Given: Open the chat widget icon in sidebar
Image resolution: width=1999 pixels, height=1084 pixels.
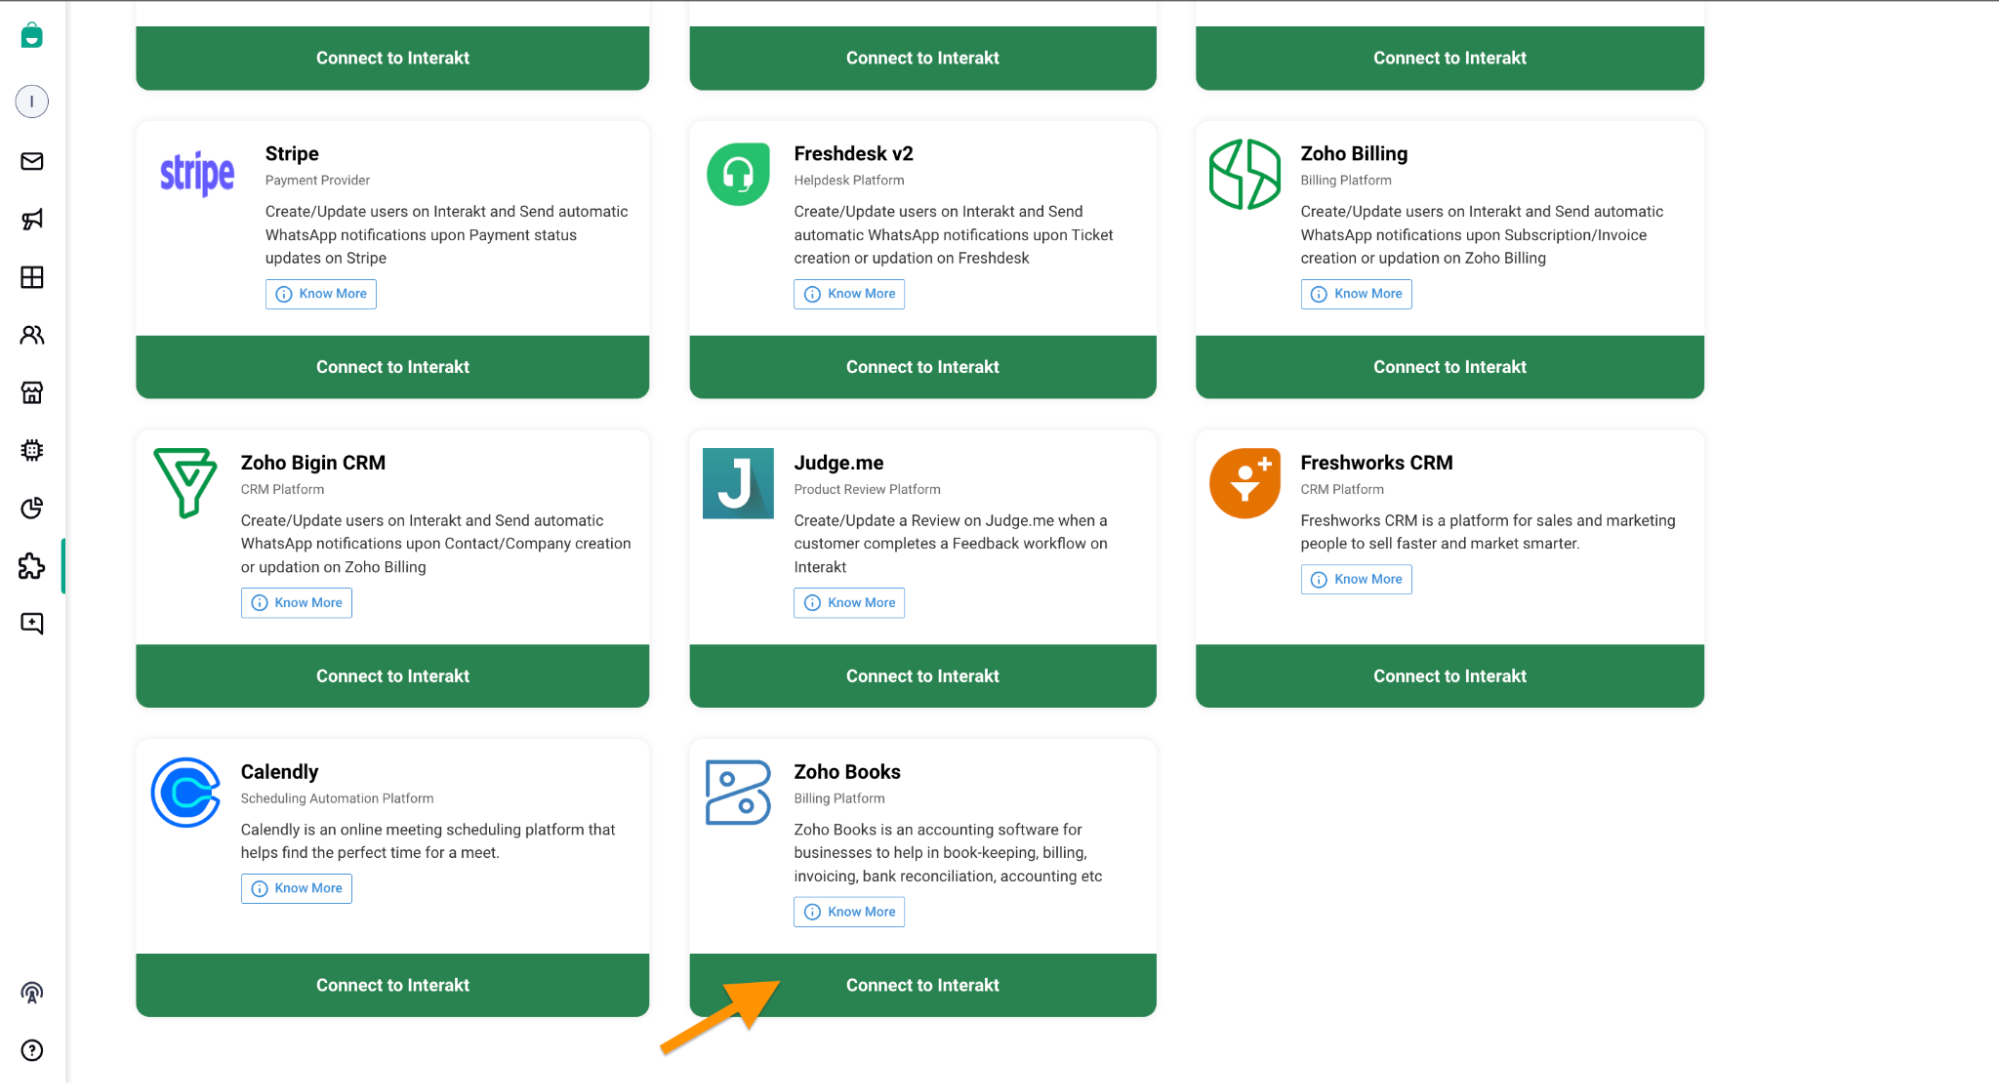Looking at the screenshot, I should click(31, 623).
